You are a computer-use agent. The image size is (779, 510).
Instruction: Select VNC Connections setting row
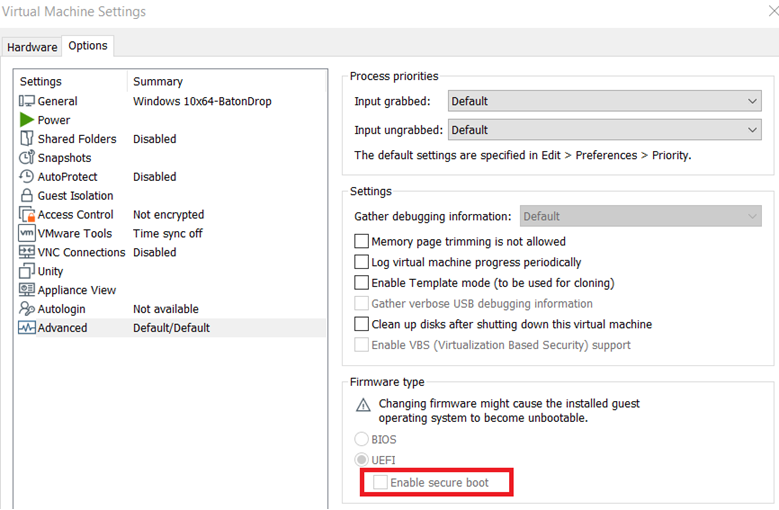click(x=170, y=252)
